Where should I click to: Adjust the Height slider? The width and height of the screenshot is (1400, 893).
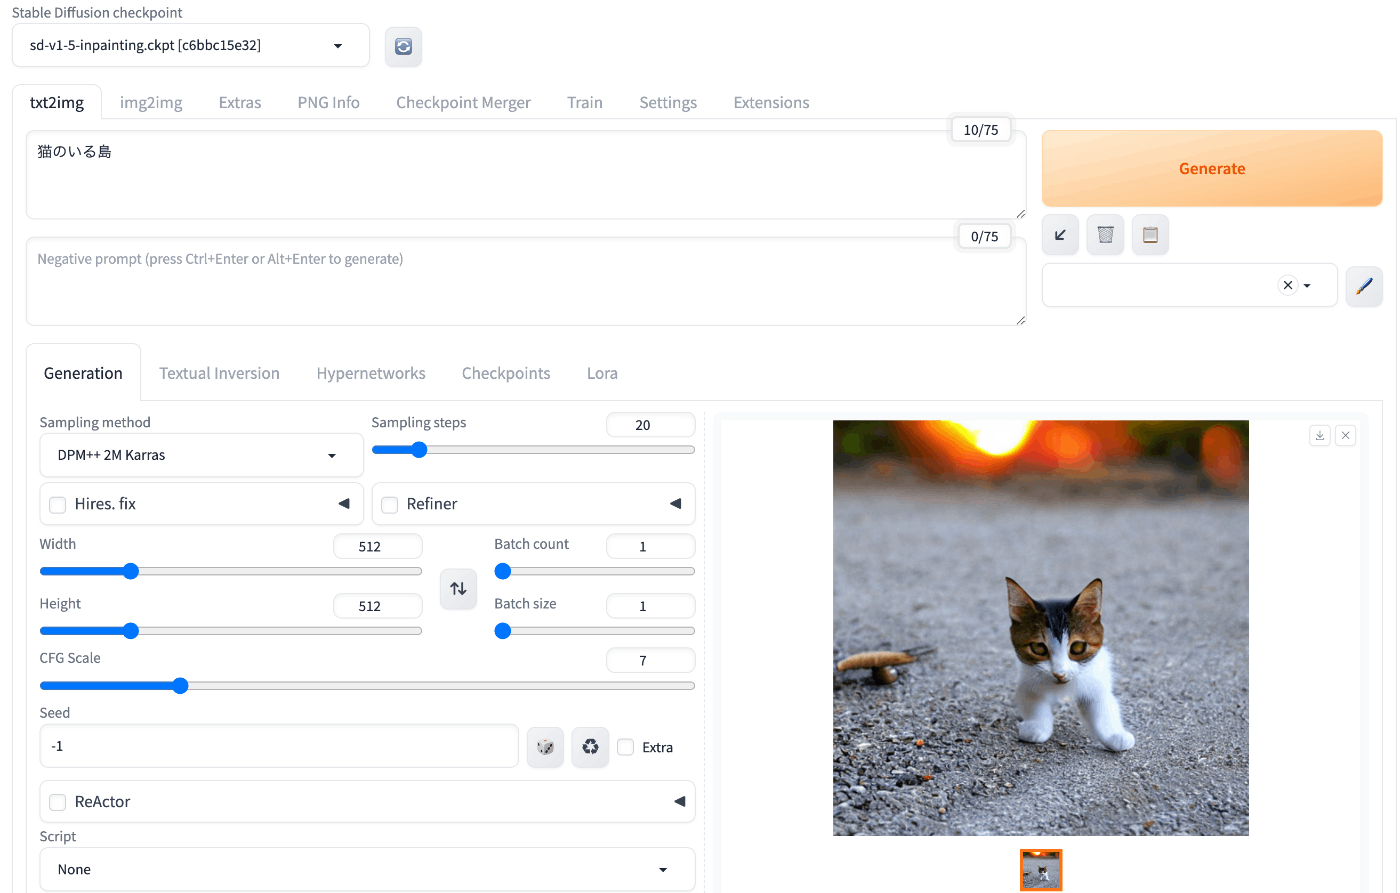[x=231, y=631]
